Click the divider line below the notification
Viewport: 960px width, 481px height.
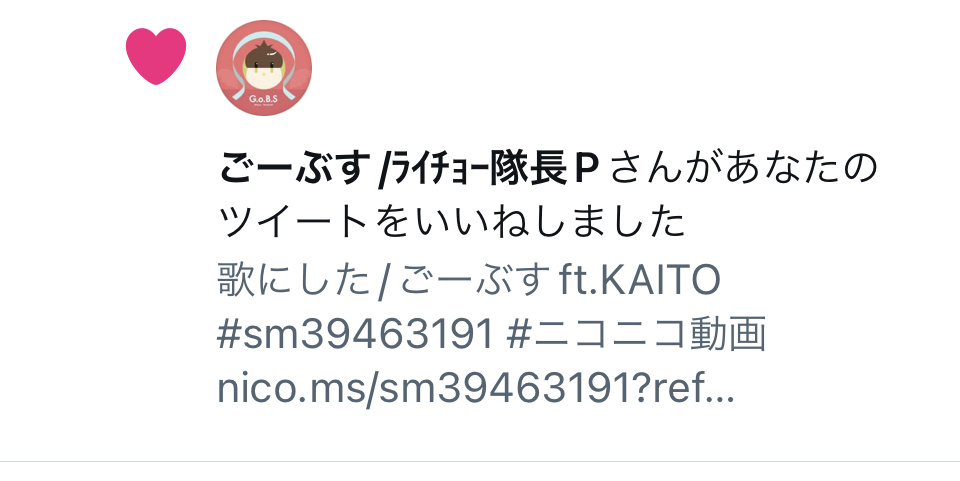click(480, 461)
